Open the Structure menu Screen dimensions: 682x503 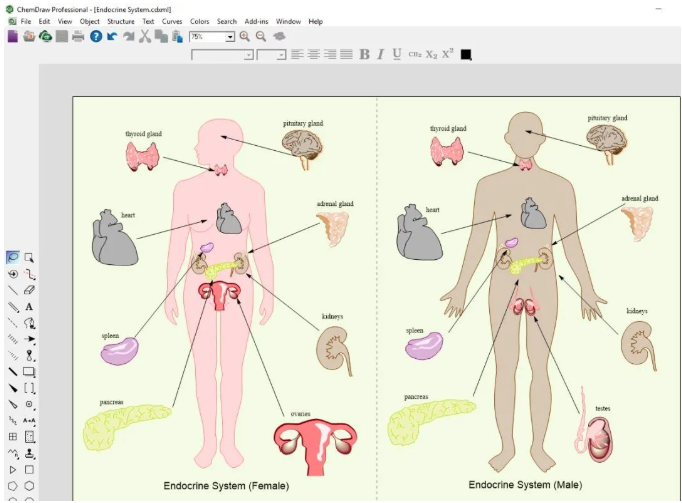pos(121,21)
